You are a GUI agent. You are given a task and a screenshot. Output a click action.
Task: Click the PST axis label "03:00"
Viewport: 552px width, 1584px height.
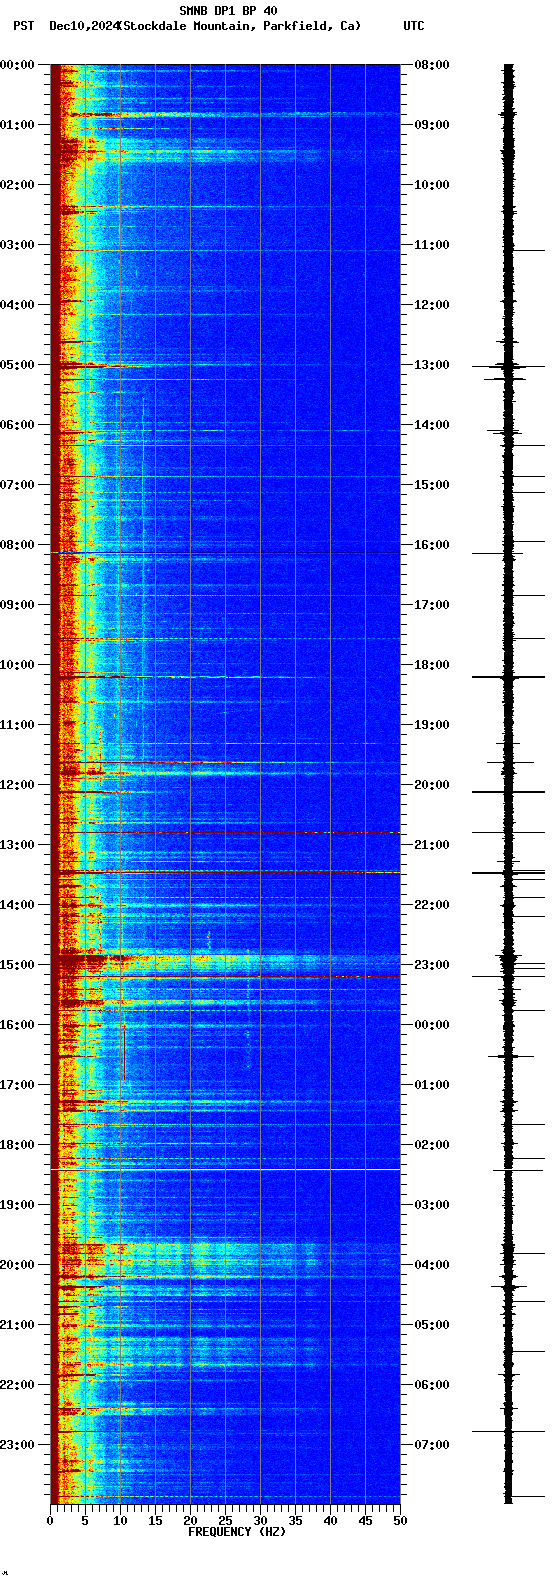tap(17, 245)
